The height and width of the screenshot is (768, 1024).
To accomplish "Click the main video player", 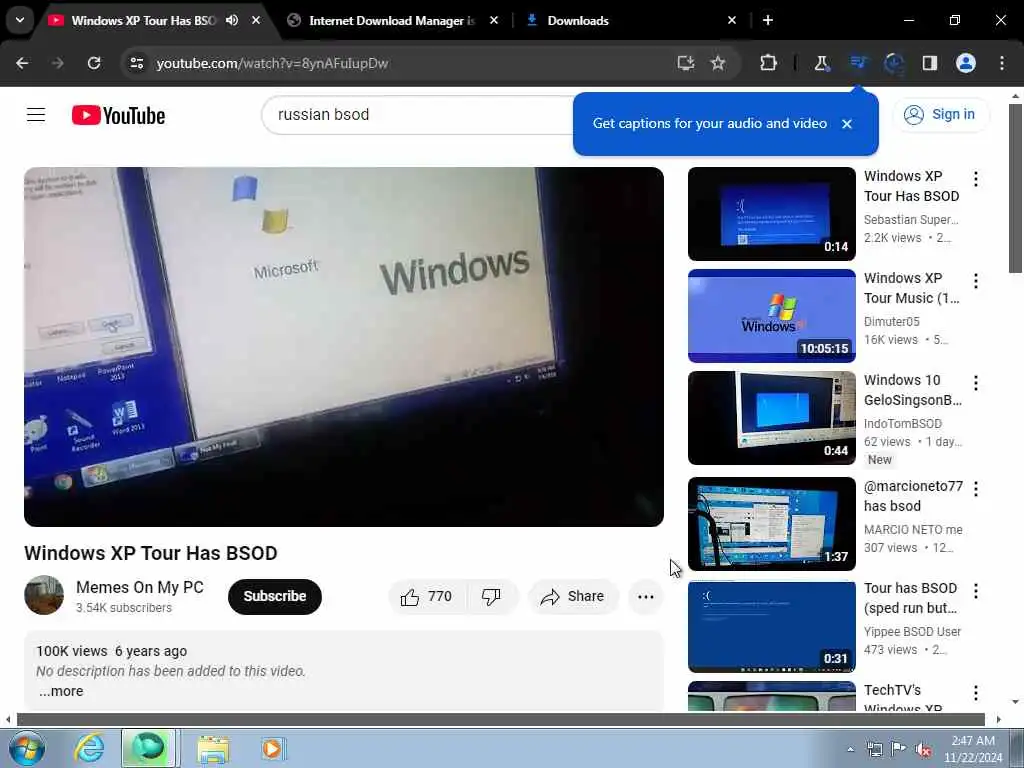I will coord(344,347).
